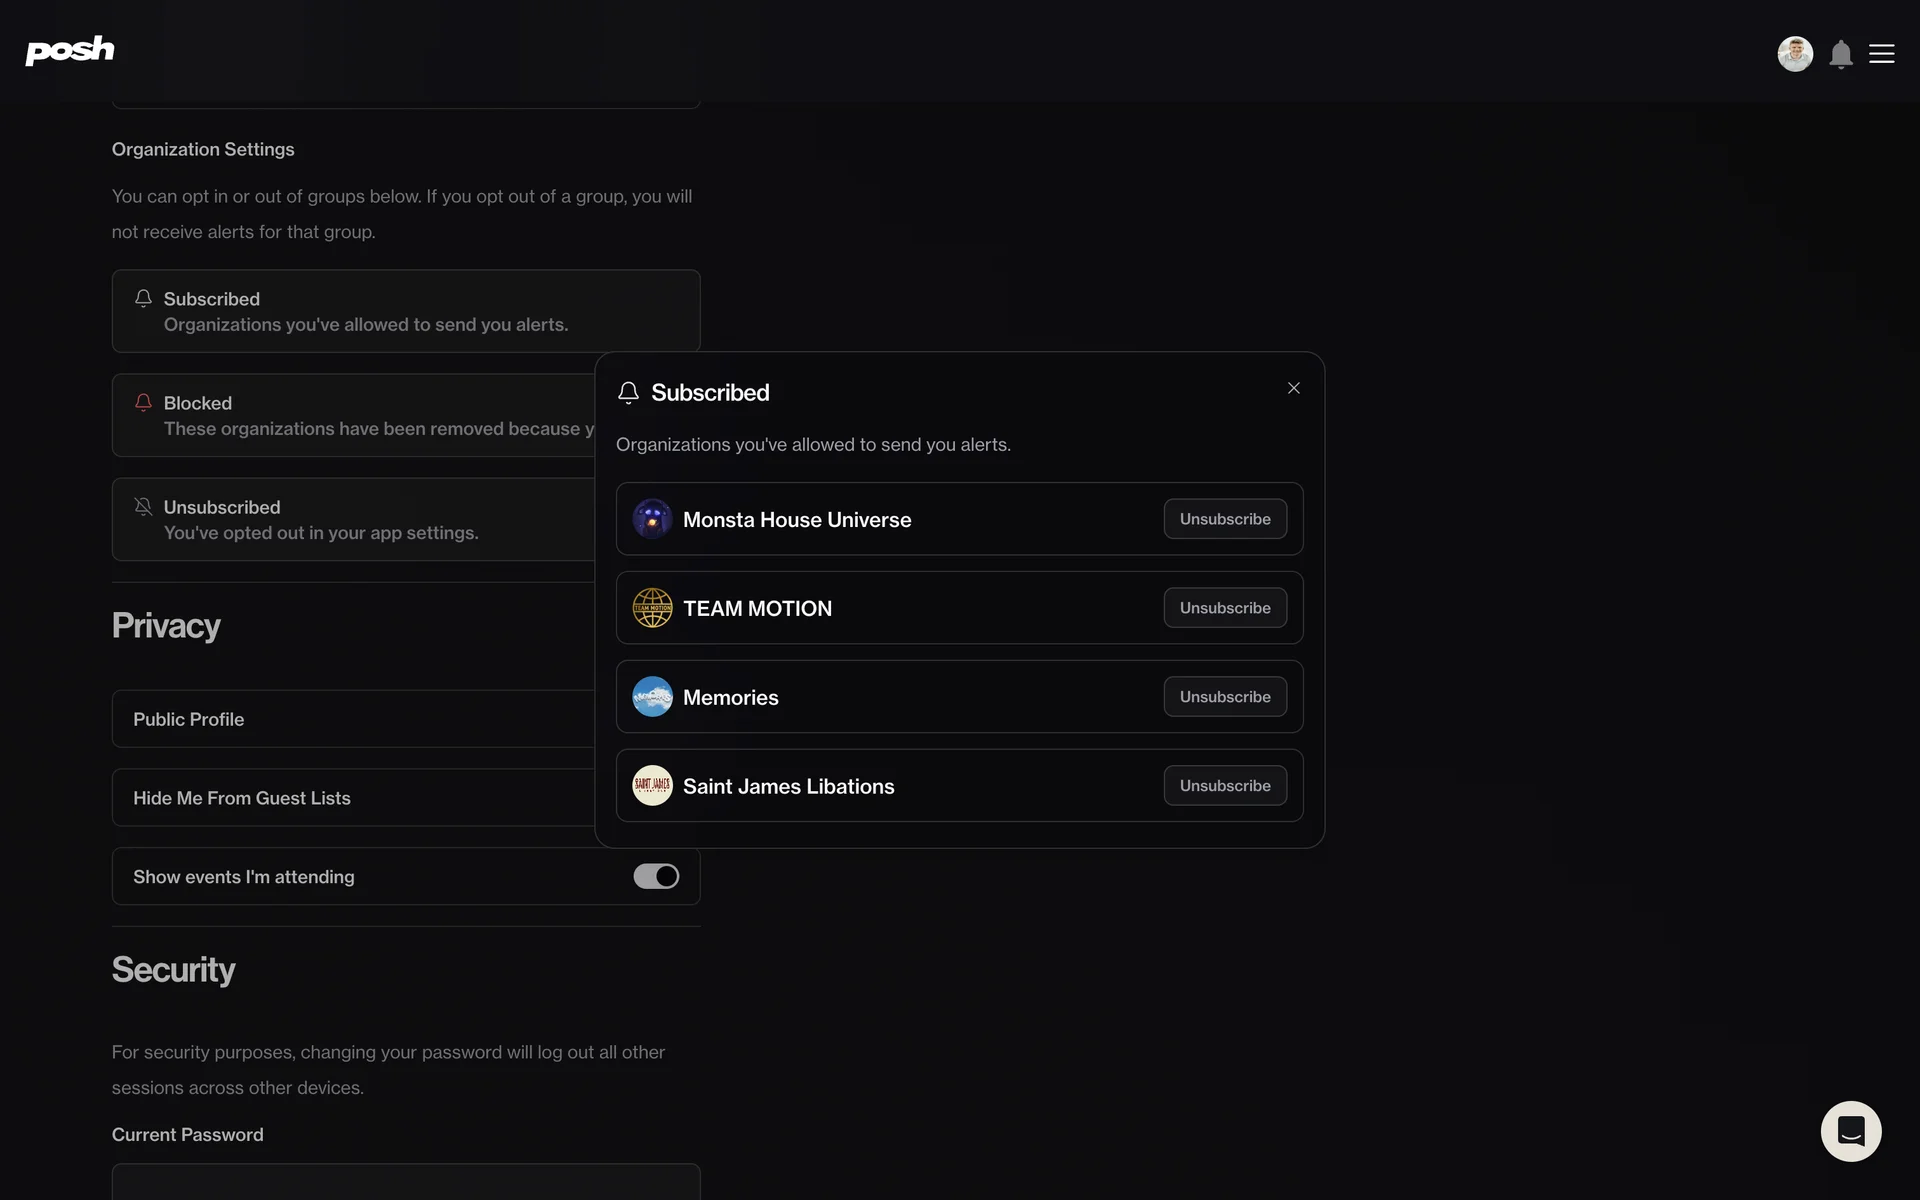Screen dimensions: 1920x1200
Task: Unsubscribe from Saint James Libations
Action: pyautogui.click(x=1224, y=786)
